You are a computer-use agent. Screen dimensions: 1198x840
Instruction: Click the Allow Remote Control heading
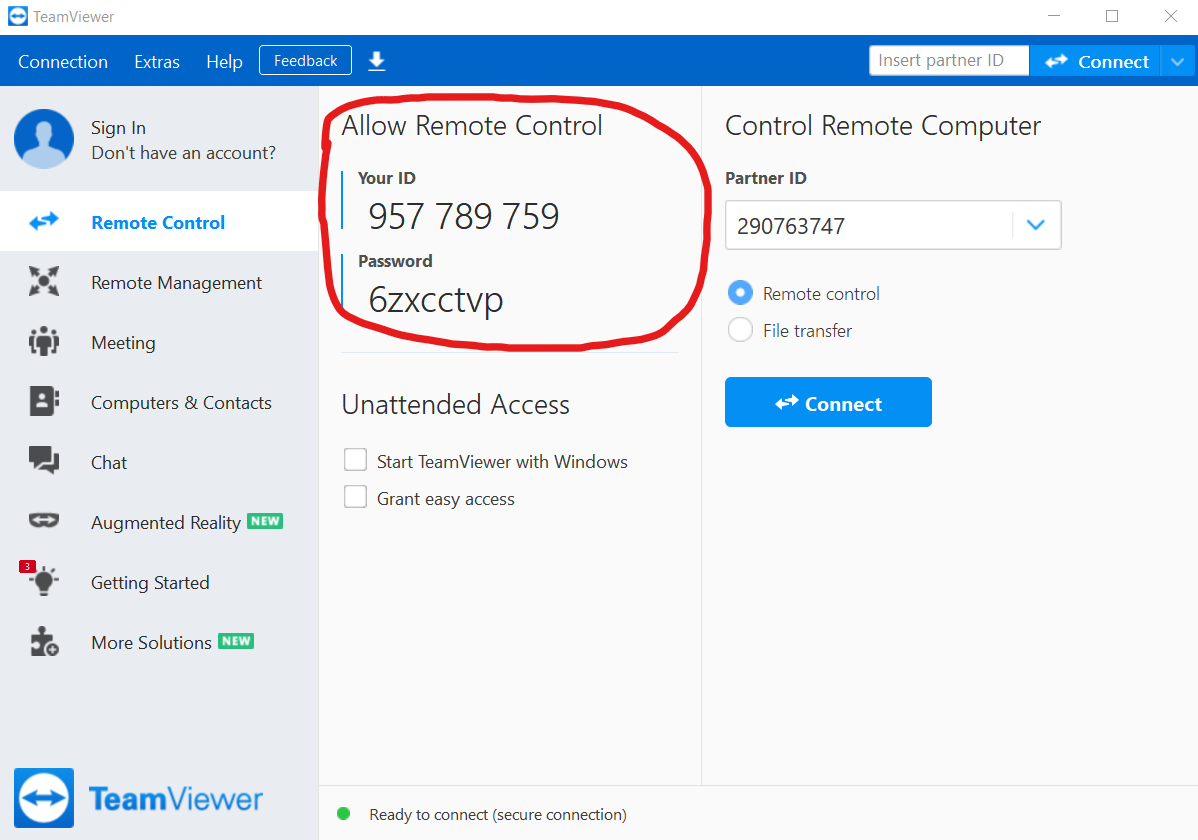pos(472,125)
